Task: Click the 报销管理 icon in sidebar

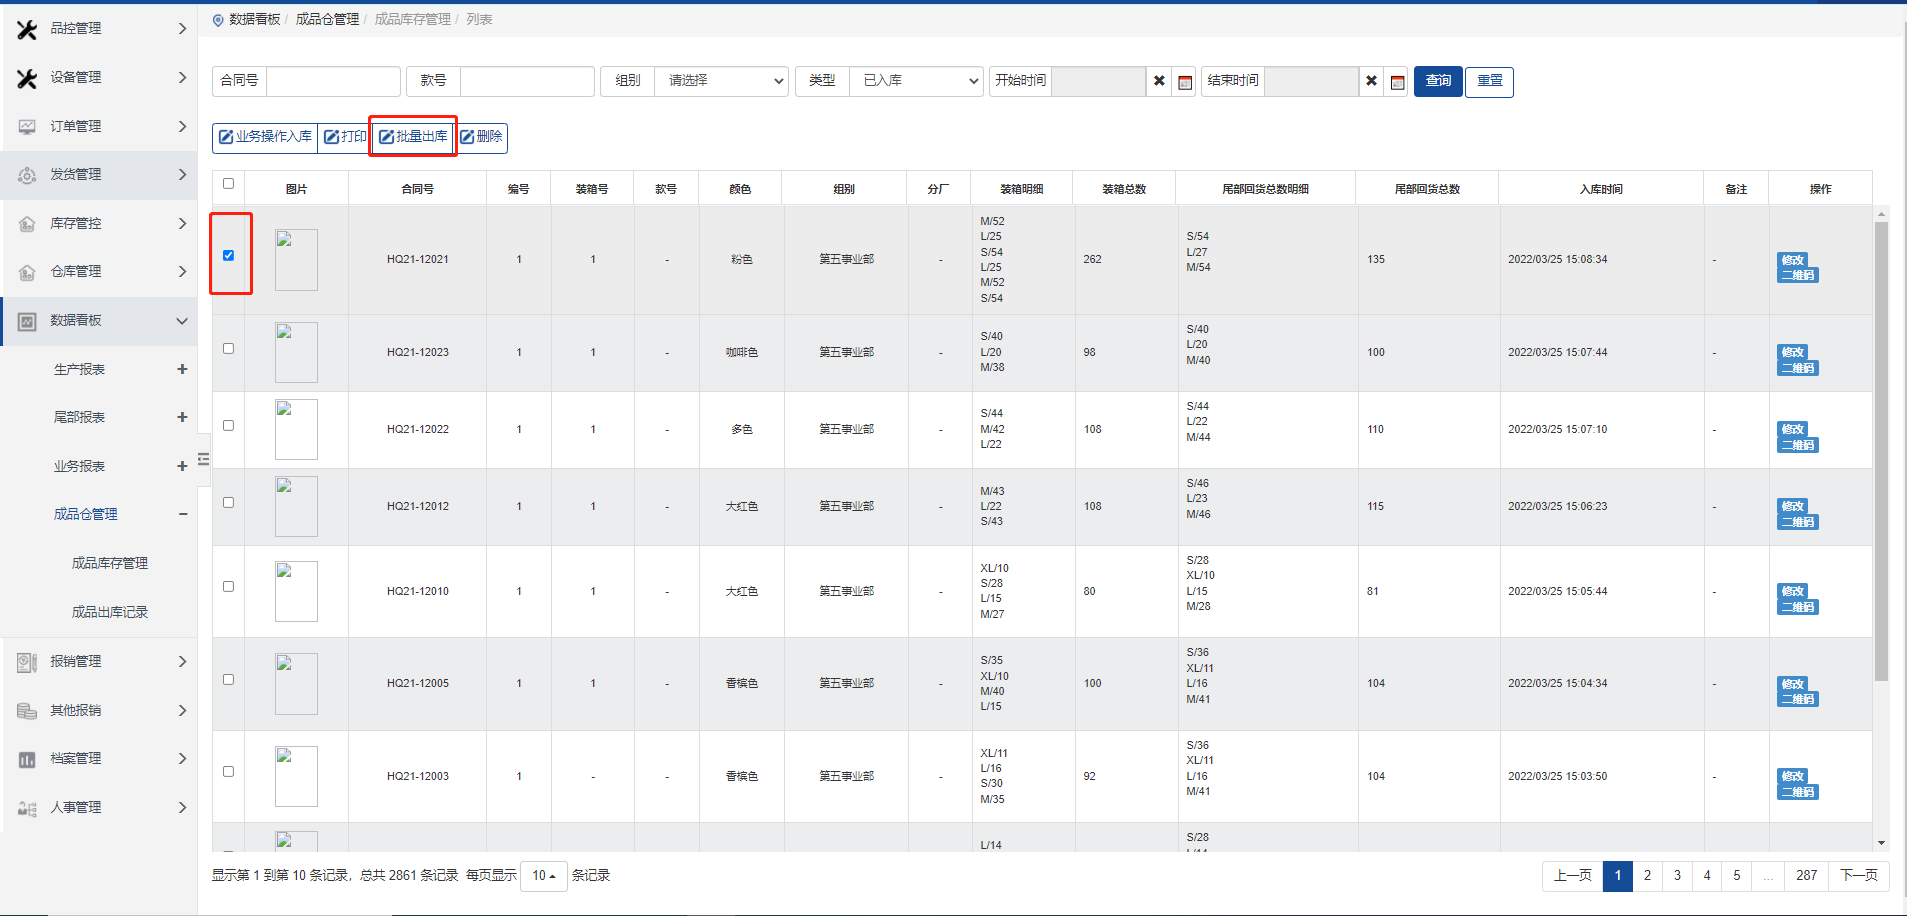Action: pos(27,662)
